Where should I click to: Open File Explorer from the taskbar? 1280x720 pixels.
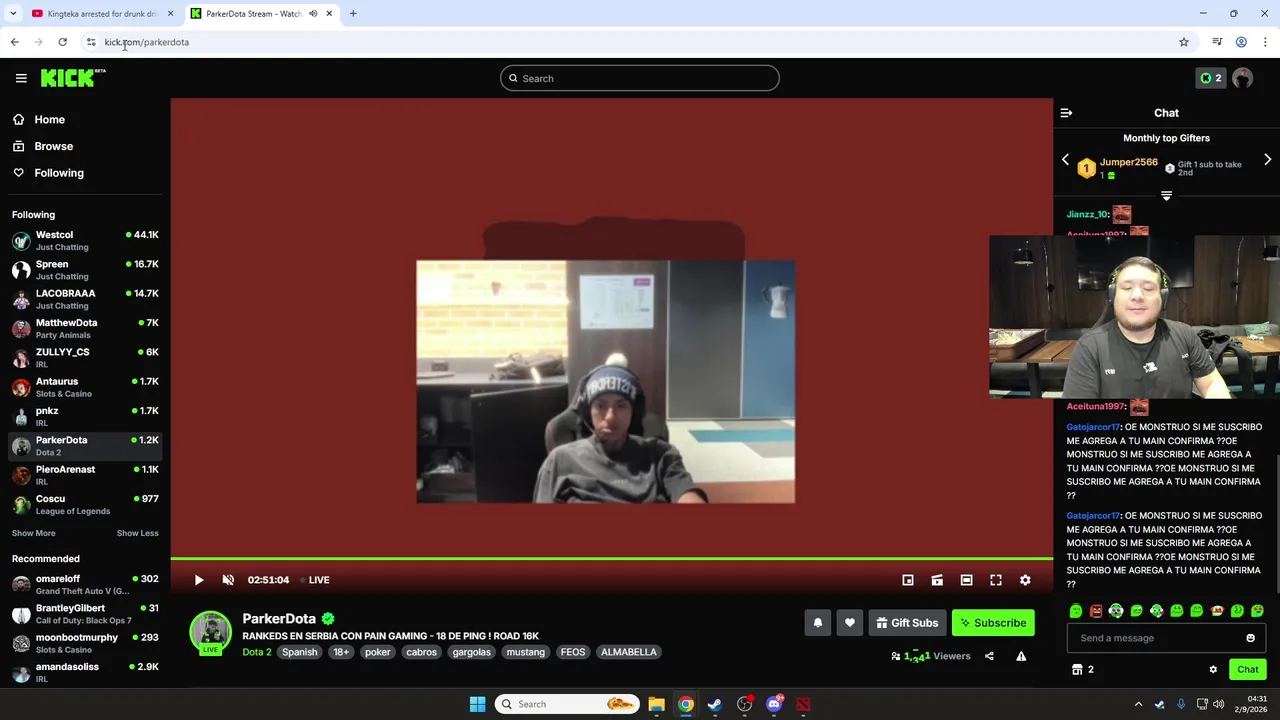(x=656, y=704)
